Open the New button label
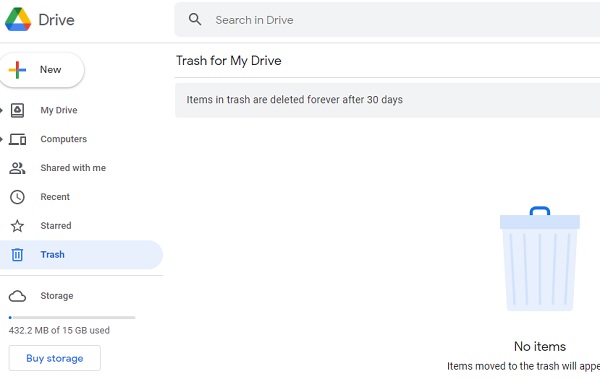600x379 pixels. point(51,70)
